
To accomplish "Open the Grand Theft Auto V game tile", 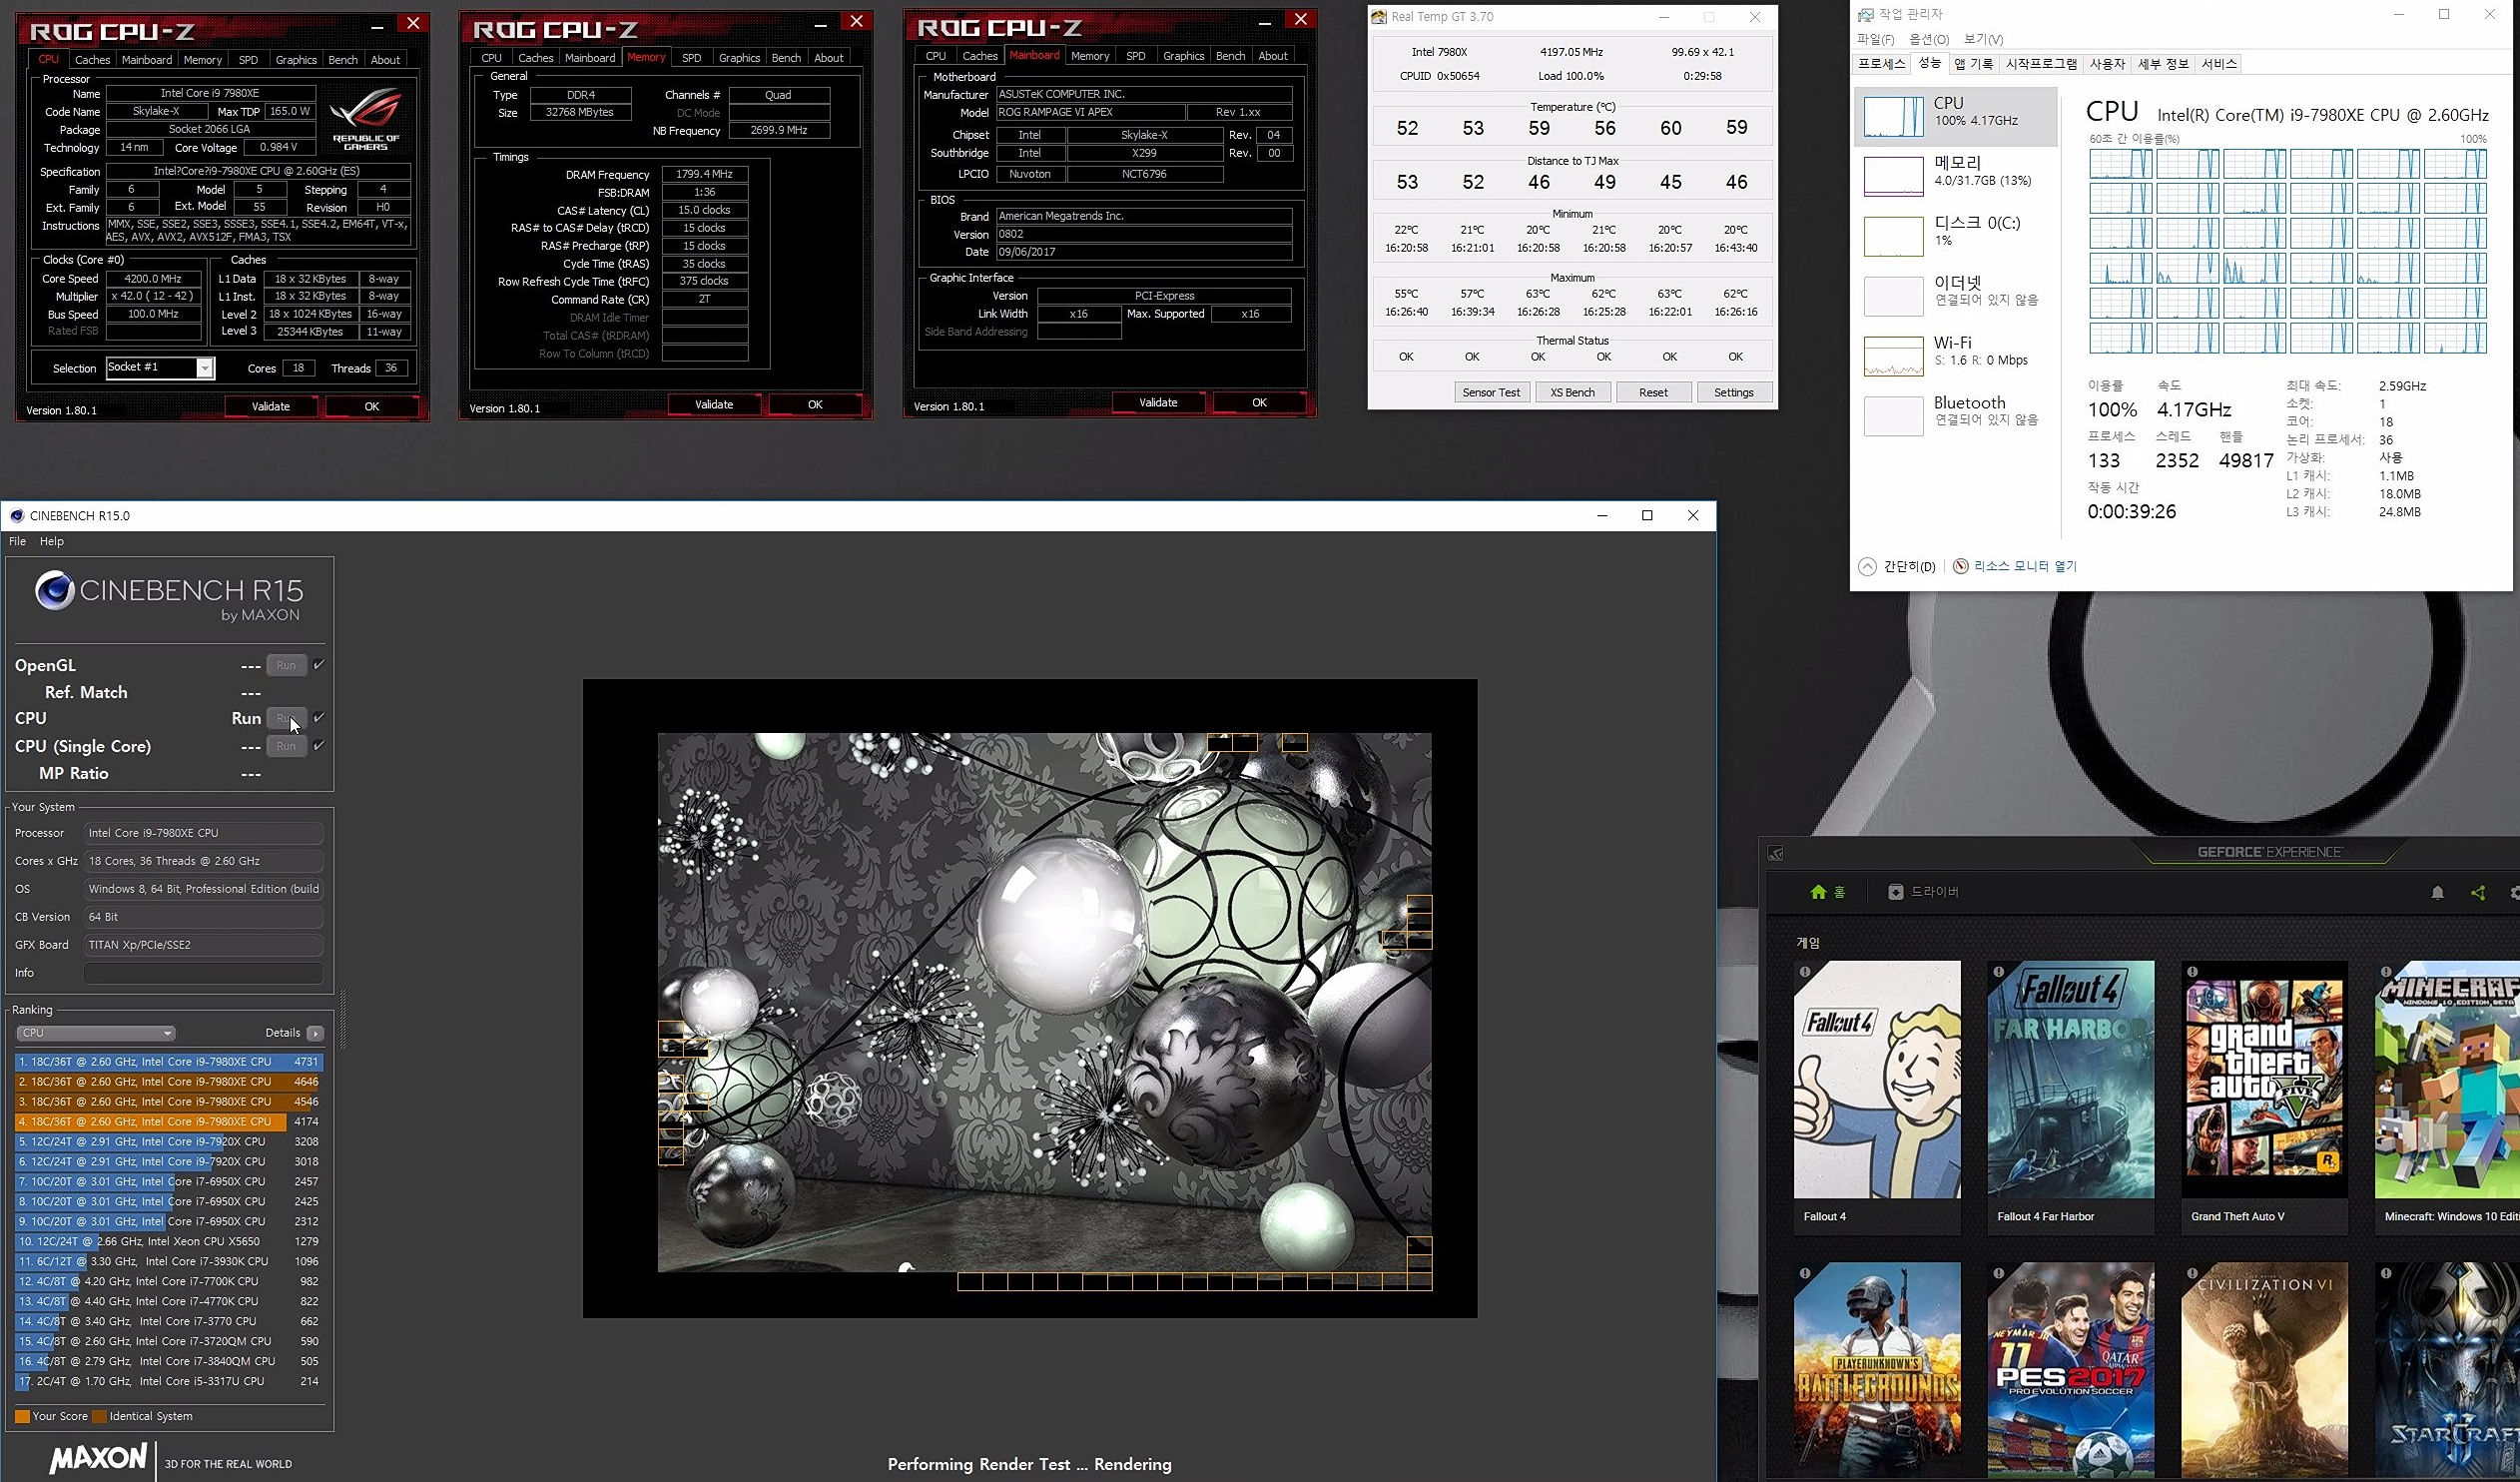I will coord(2264,1080).
